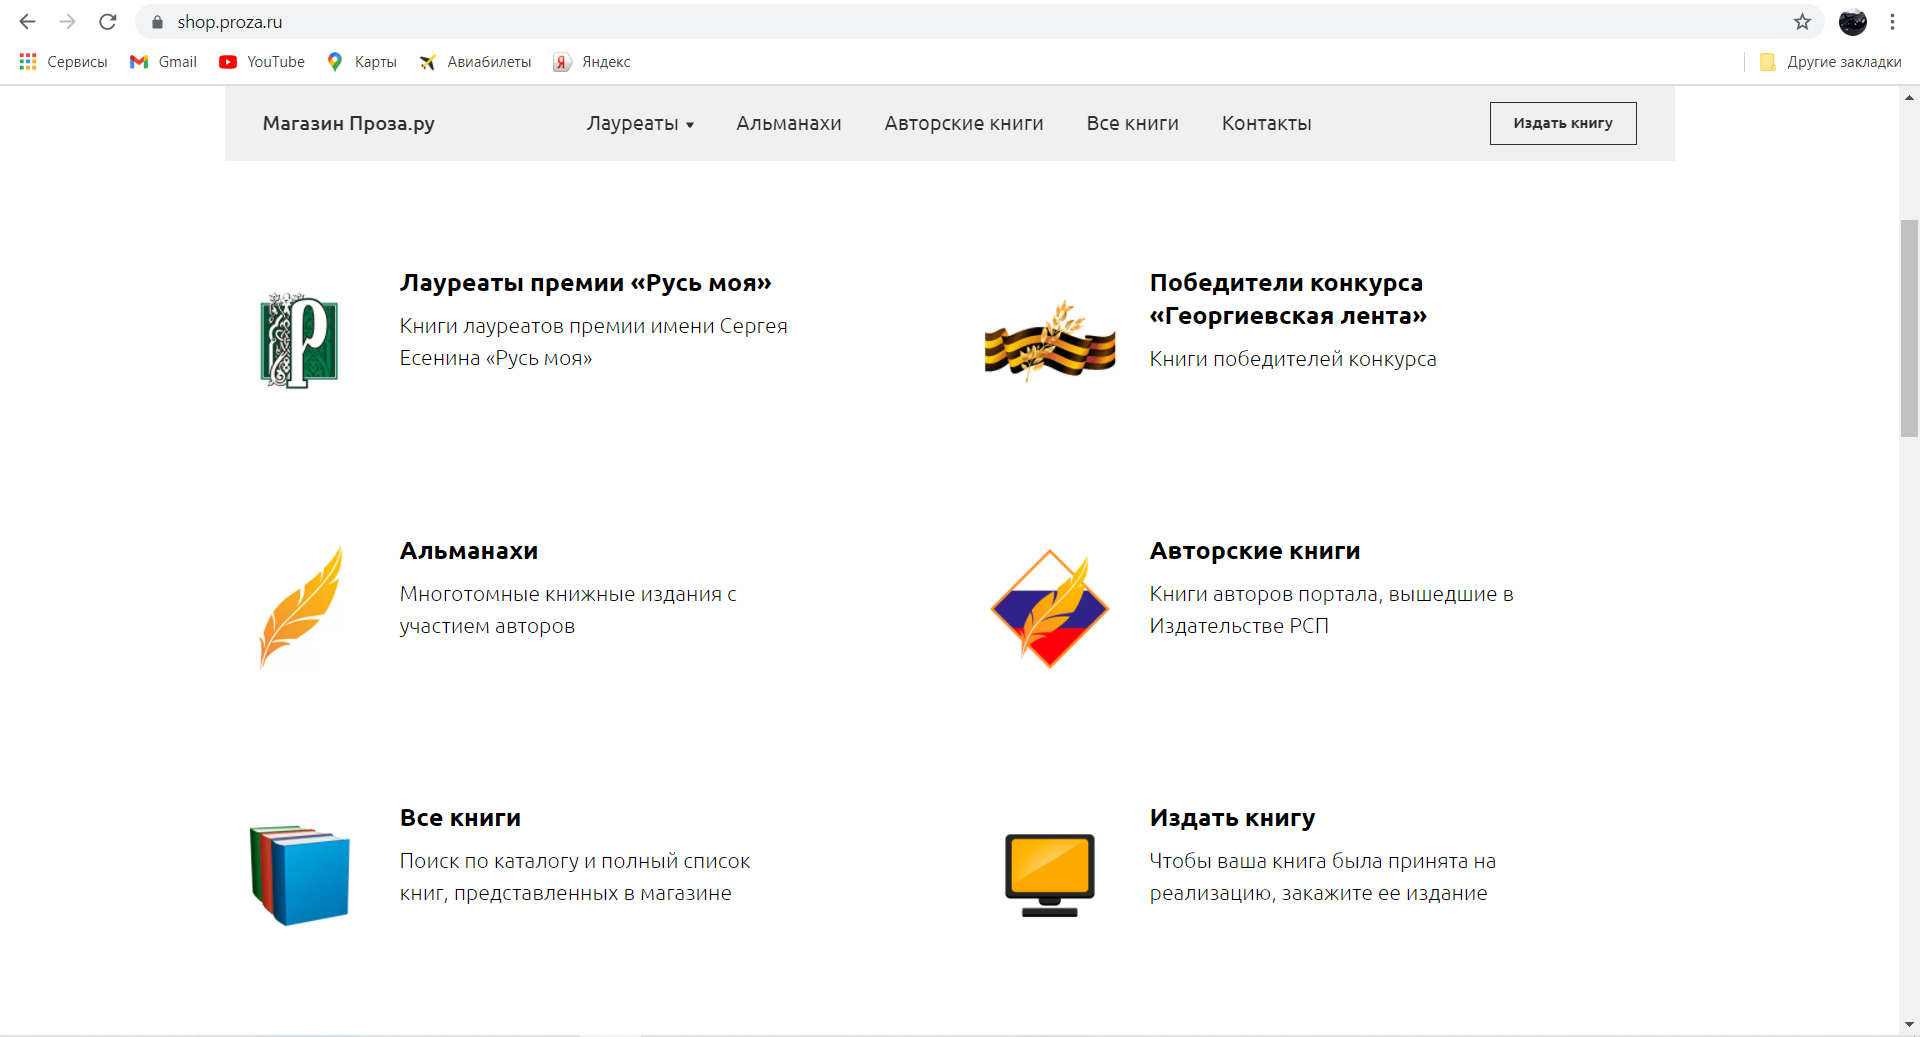Open the Сервисы apps bookmark
This screenshot has width=1920, height=1037.
pyautogui.click(x=63, y=62)
